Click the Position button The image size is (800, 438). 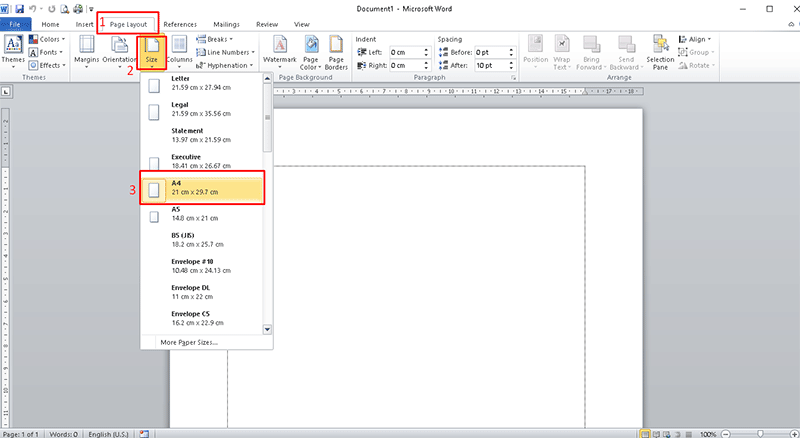coord(535,52)
